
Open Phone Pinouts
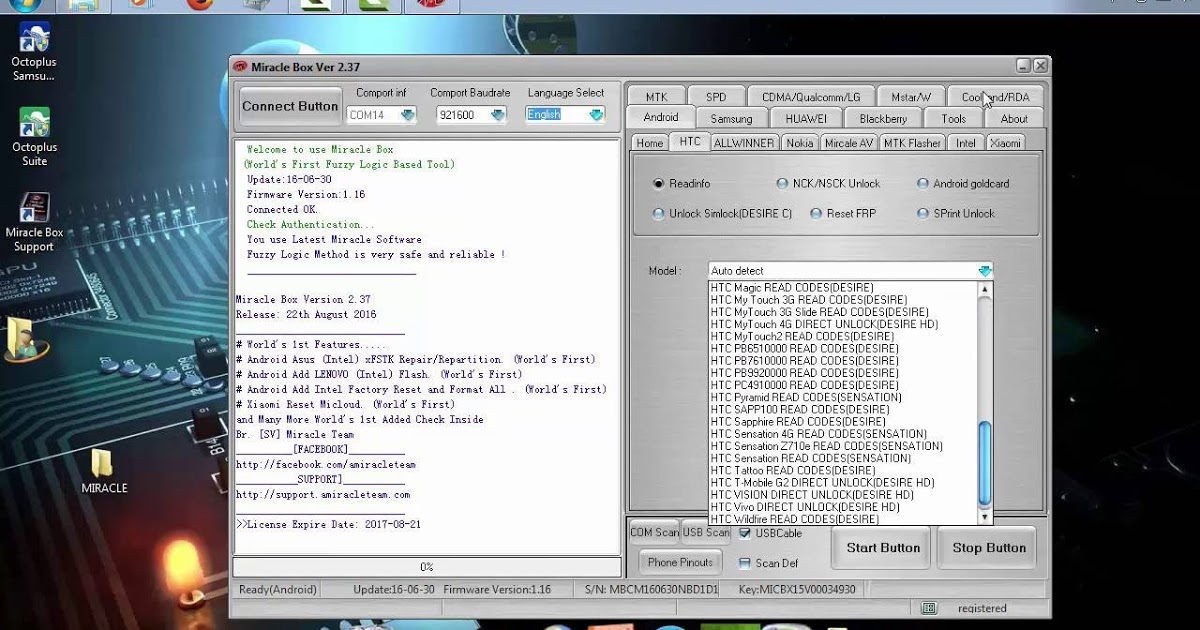click(680, 563)
